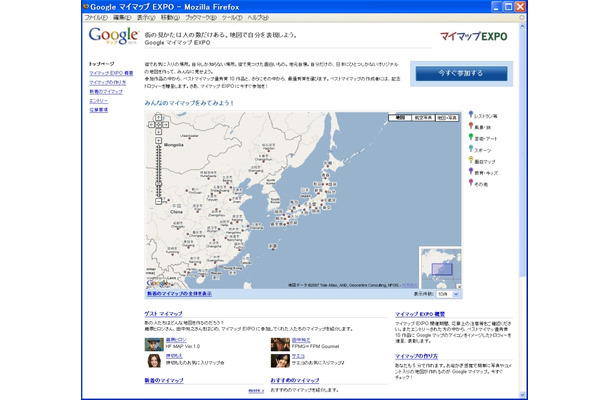Click the 今すぐ参加する button
Viewport: 610px width, 400px height.
[x=461, y=73]
